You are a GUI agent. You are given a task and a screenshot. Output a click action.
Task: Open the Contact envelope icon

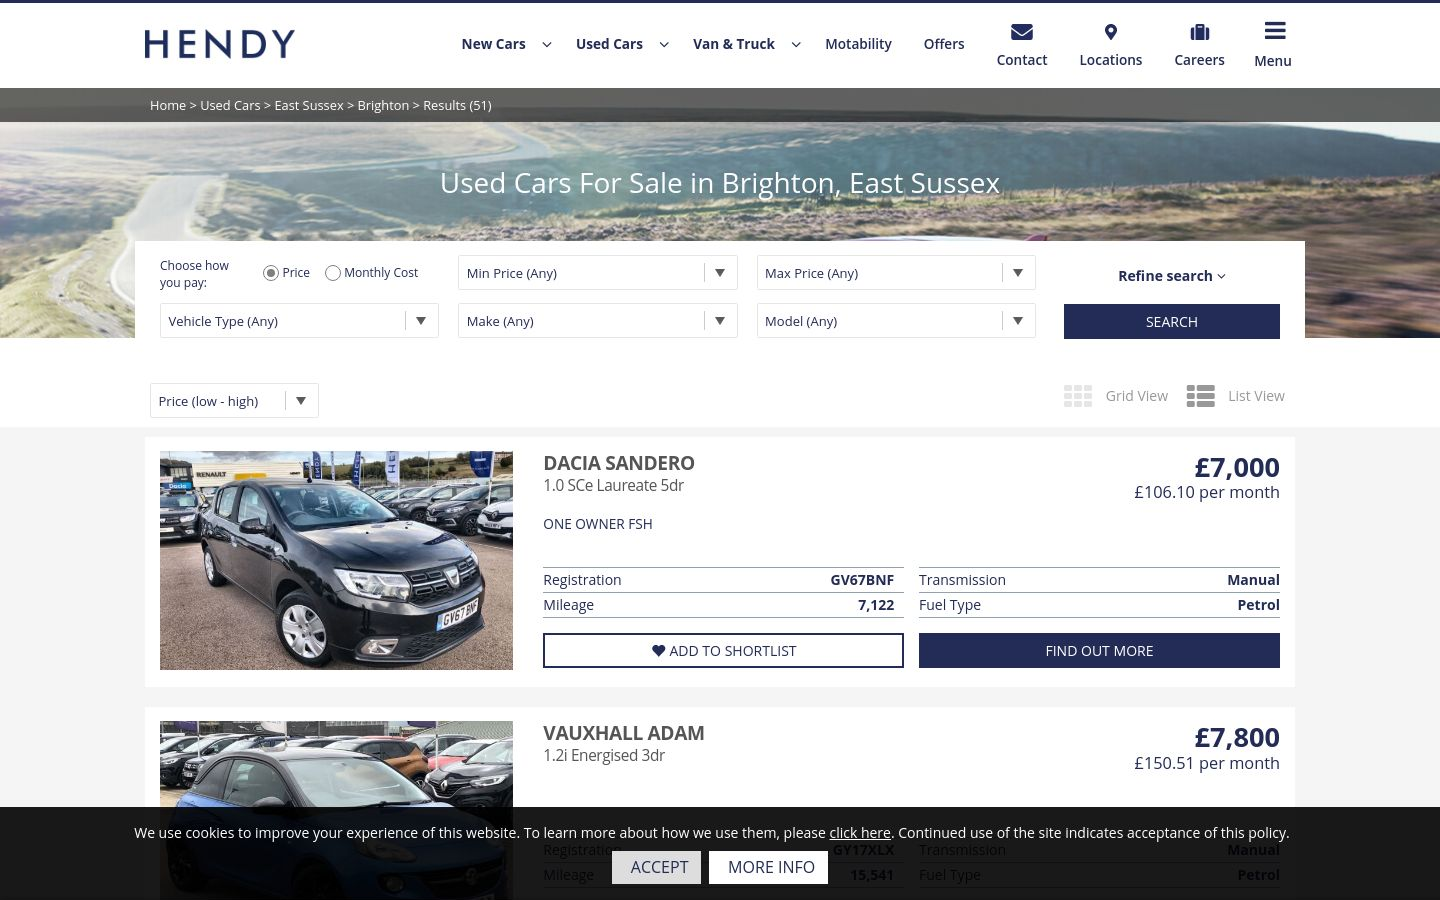1021,32
